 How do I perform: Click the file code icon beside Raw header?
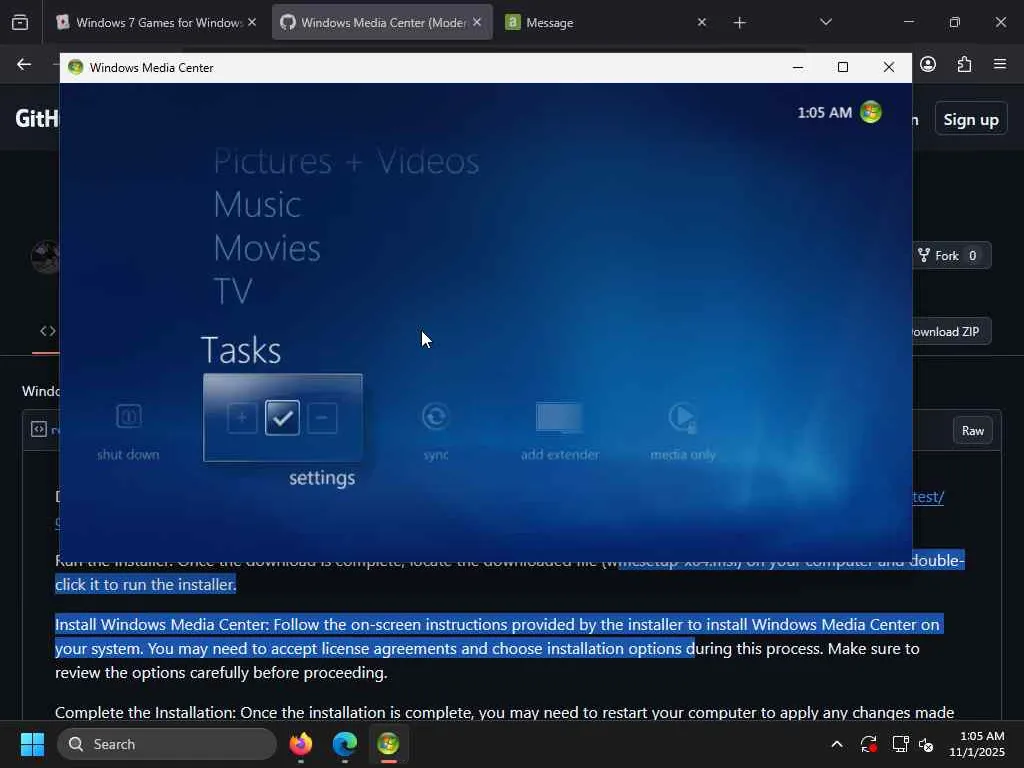click(x=39, y=429)
